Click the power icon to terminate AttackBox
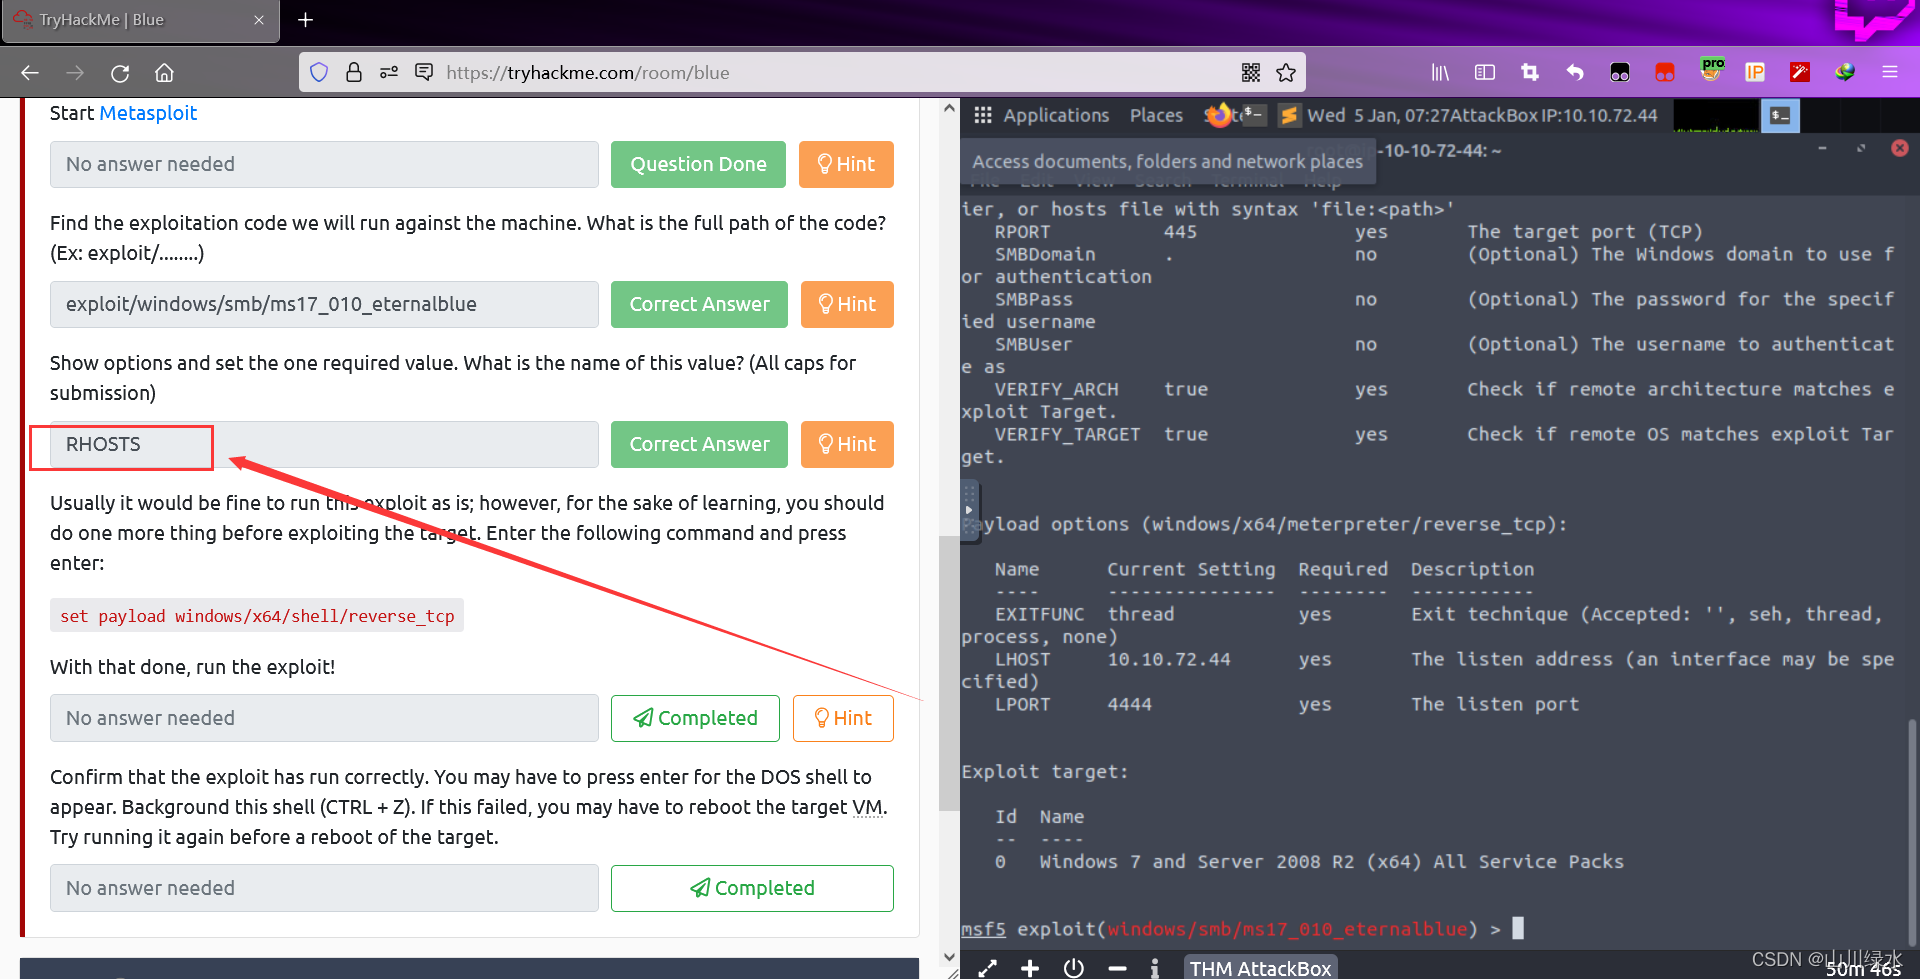Image resolution: width=1920 pixels, height=979 pixels. (x=1074, y=968)
